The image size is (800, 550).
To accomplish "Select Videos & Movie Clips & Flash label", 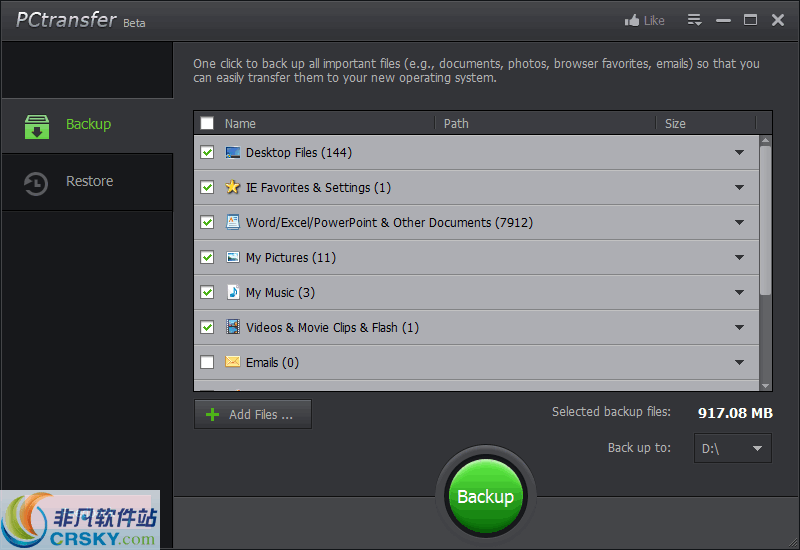I will pos(332,328).
